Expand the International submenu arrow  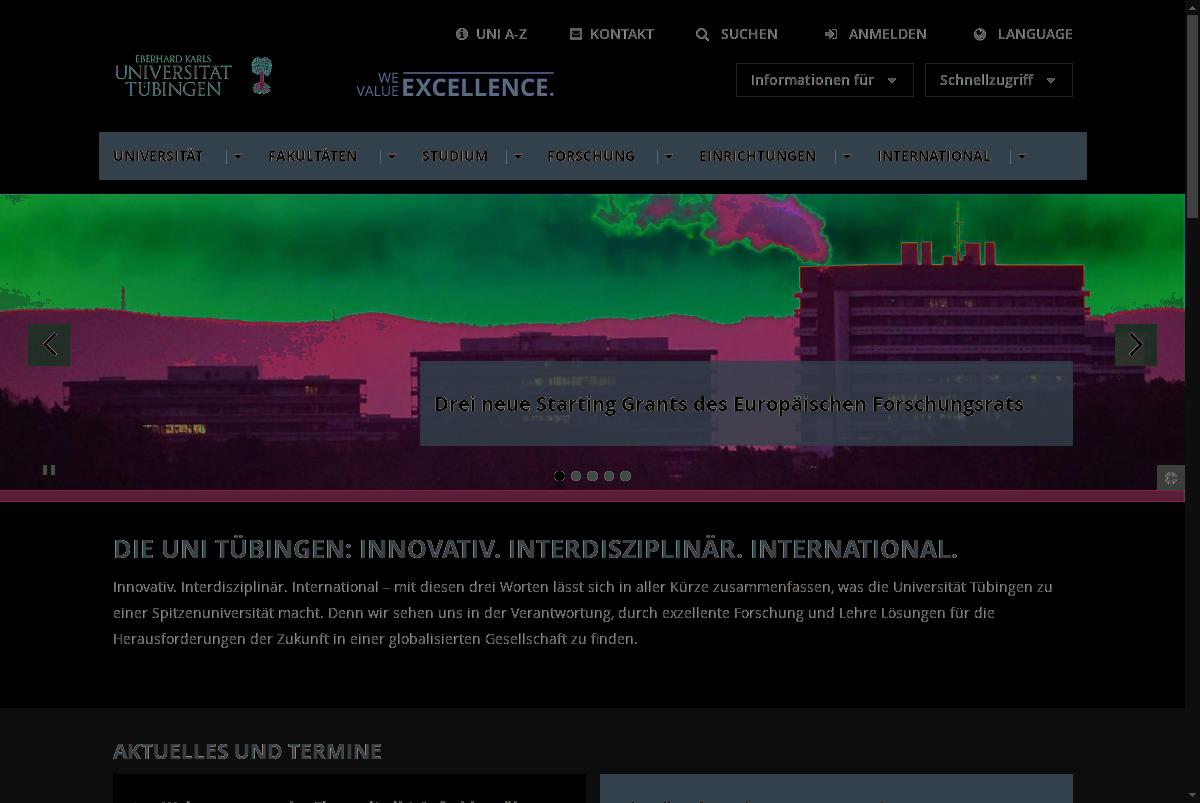pos(1021,156)
